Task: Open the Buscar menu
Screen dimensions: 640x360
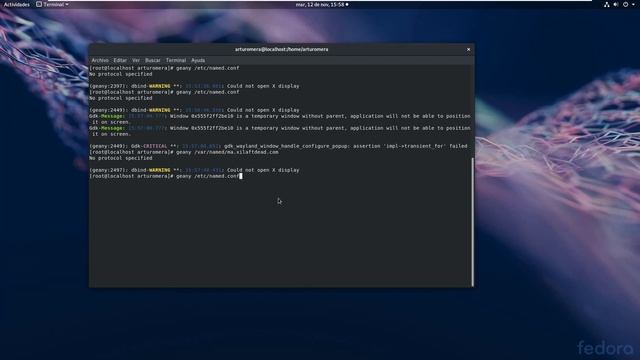Action: point(153,60)
